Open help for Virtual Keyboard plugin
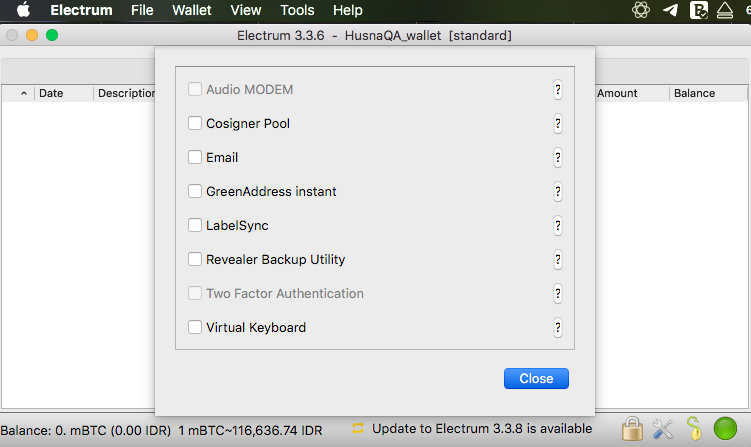This screenshot has width=751, height=447. pyautogui.click(x=558, y=328)
